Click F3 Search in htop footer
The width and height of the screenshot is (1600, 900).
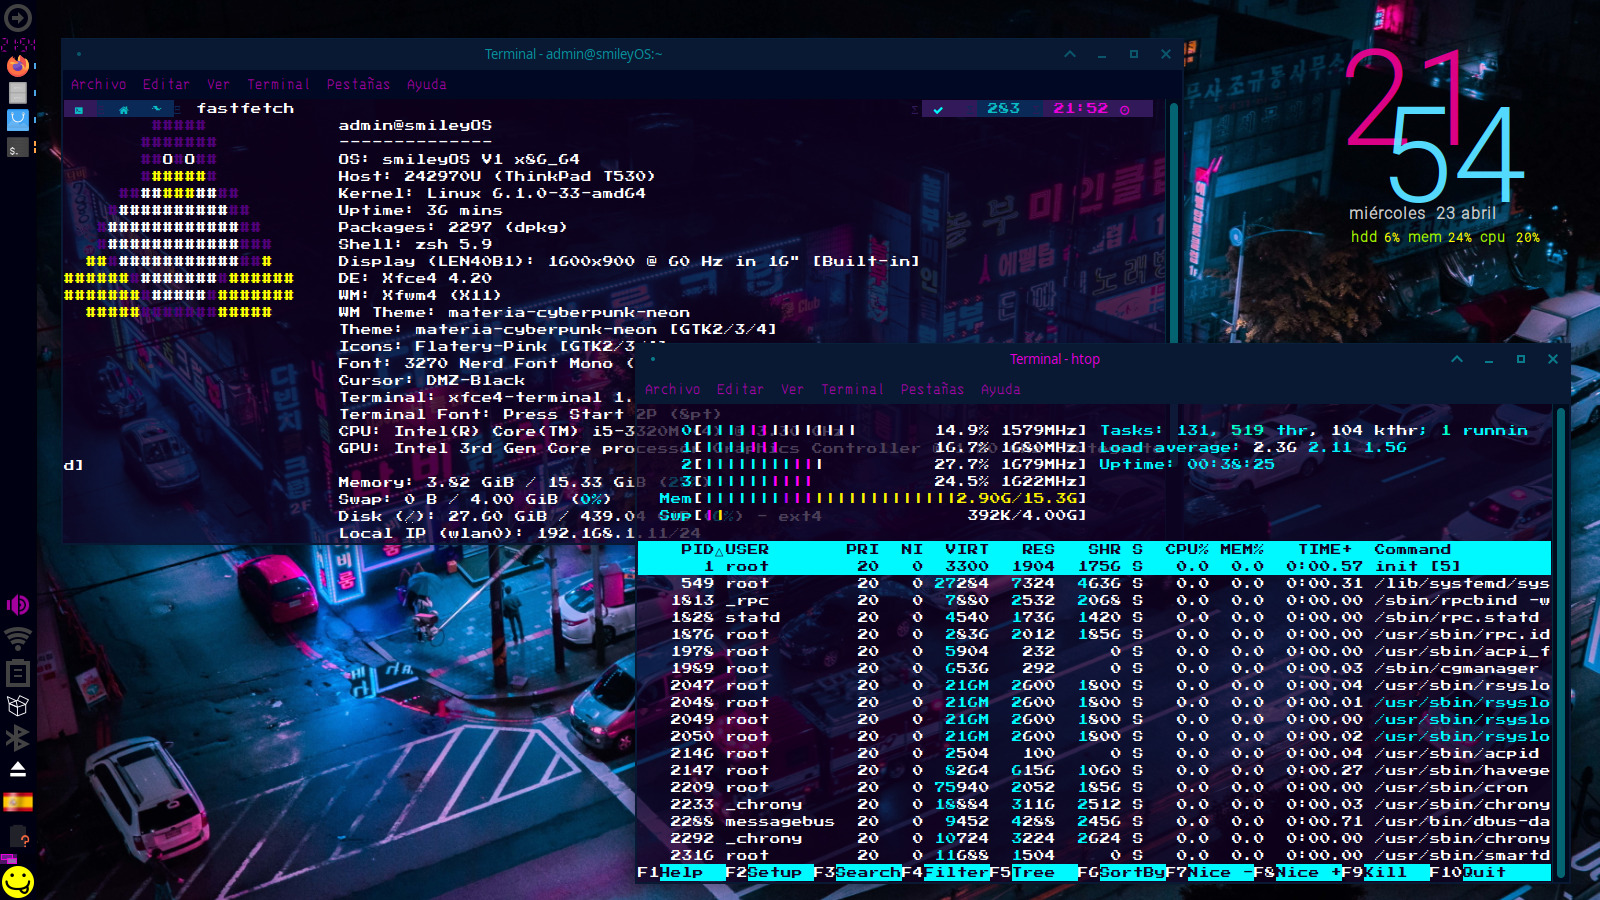[857, 873]
